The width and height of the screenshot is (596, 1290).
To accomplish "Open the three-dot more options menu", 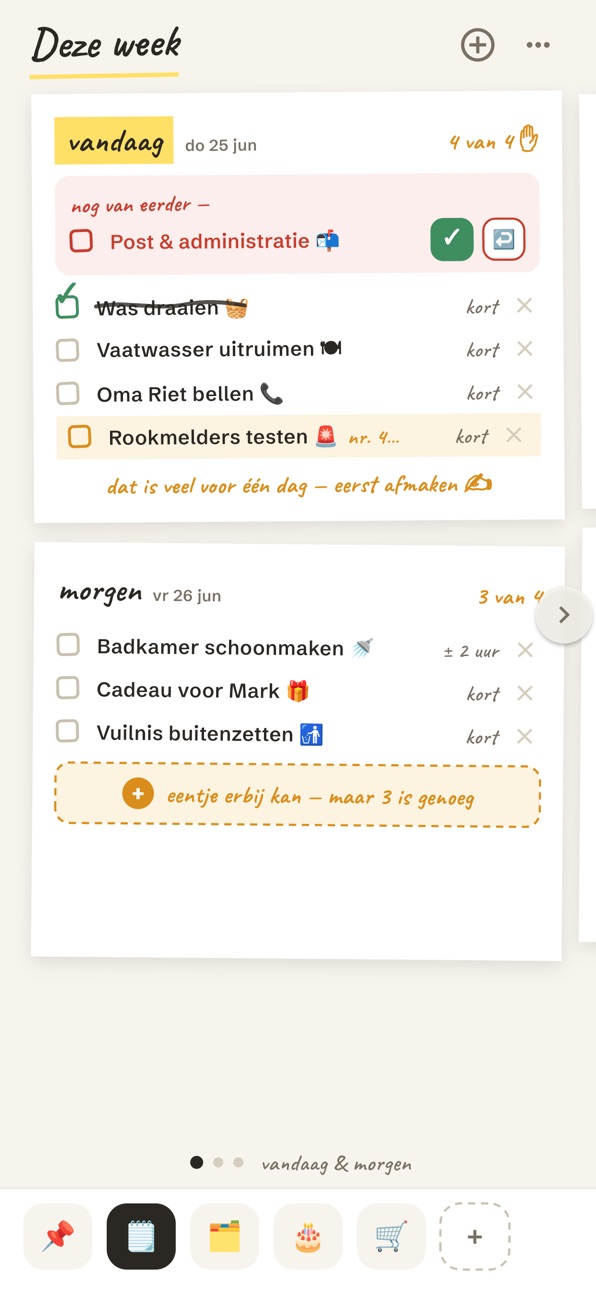I will tap(538, 45).
